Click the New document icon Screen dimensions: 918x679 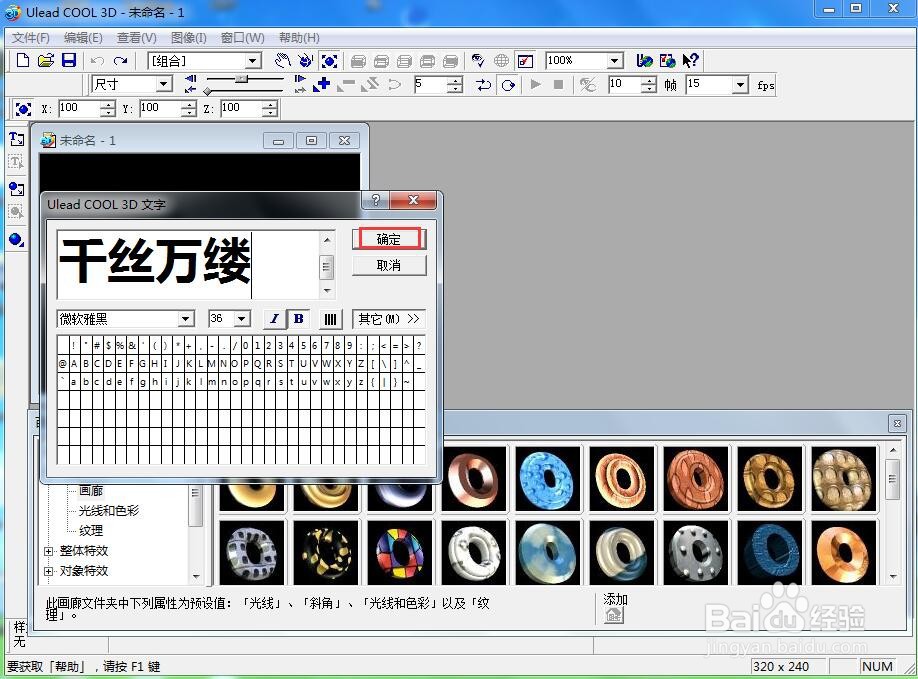point(22,60)
